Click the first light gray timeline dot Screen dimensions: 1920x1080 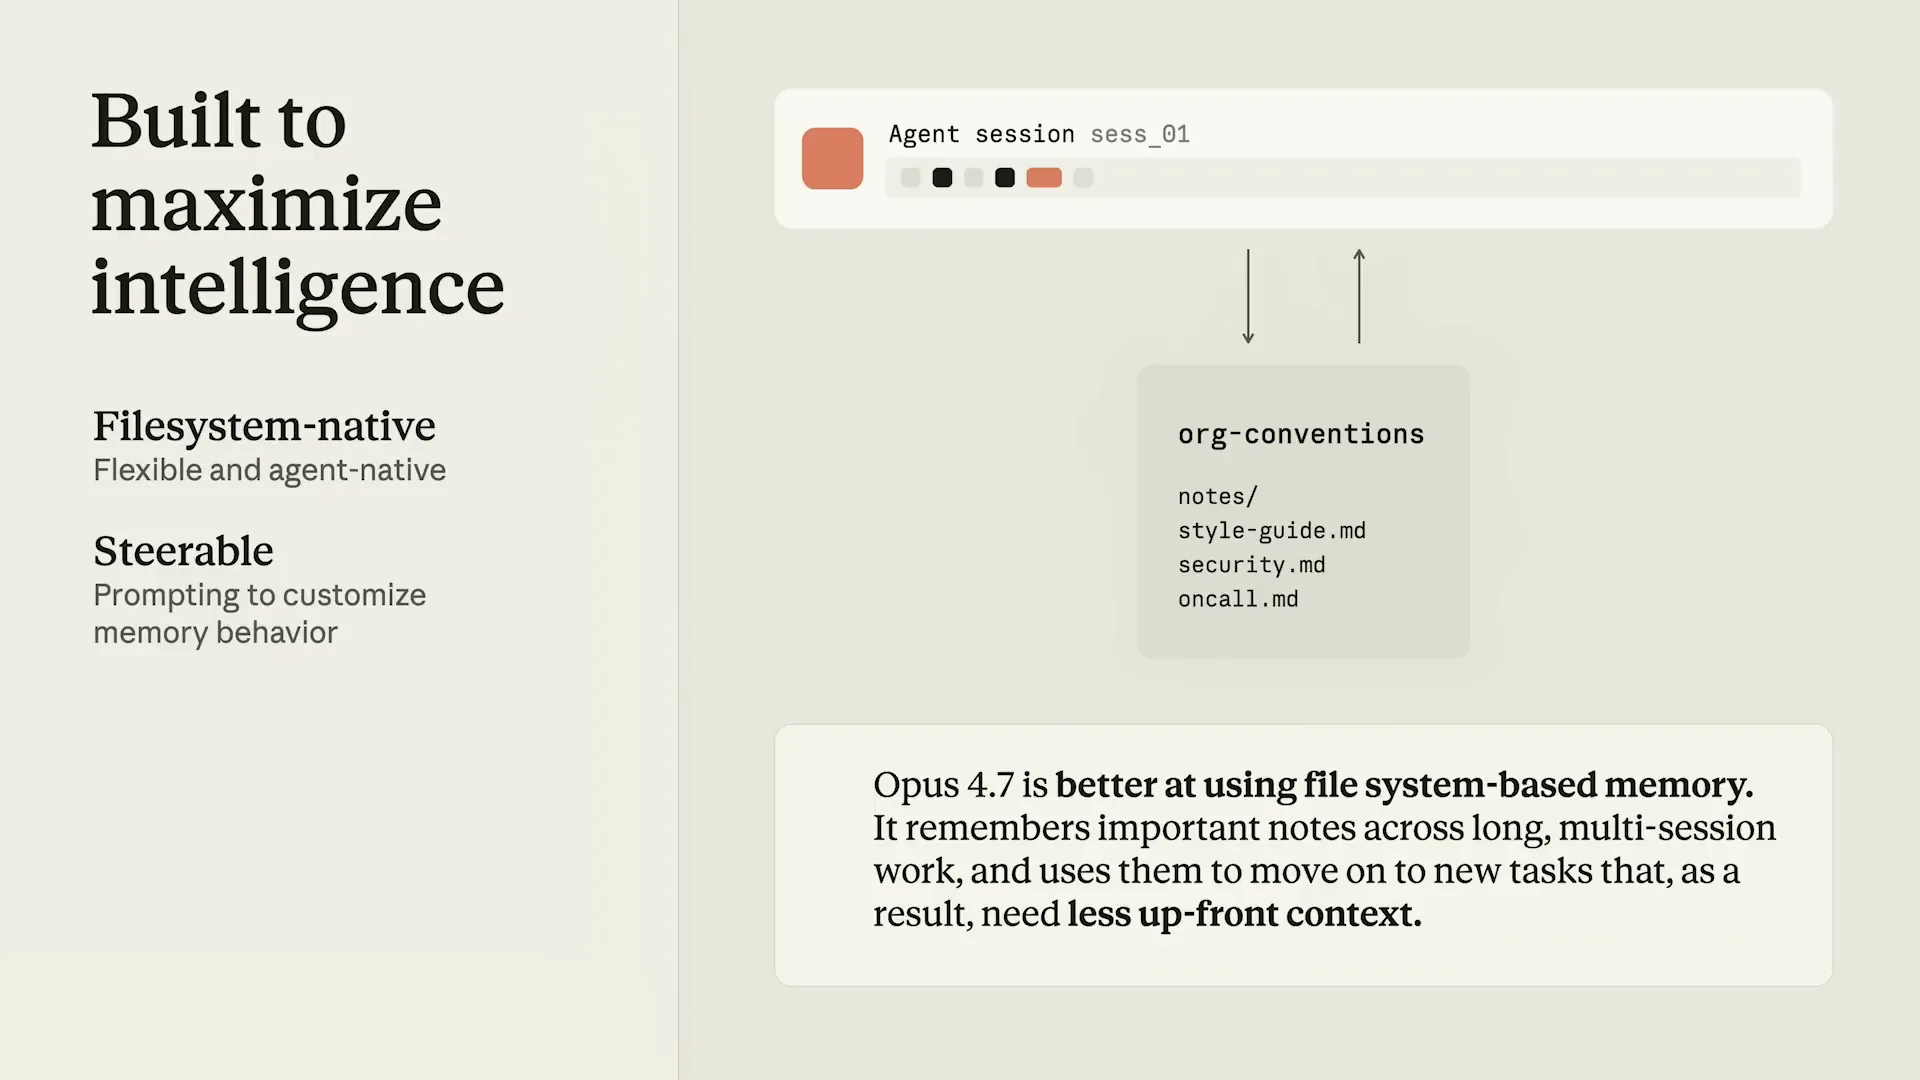[x=910, y=178]
